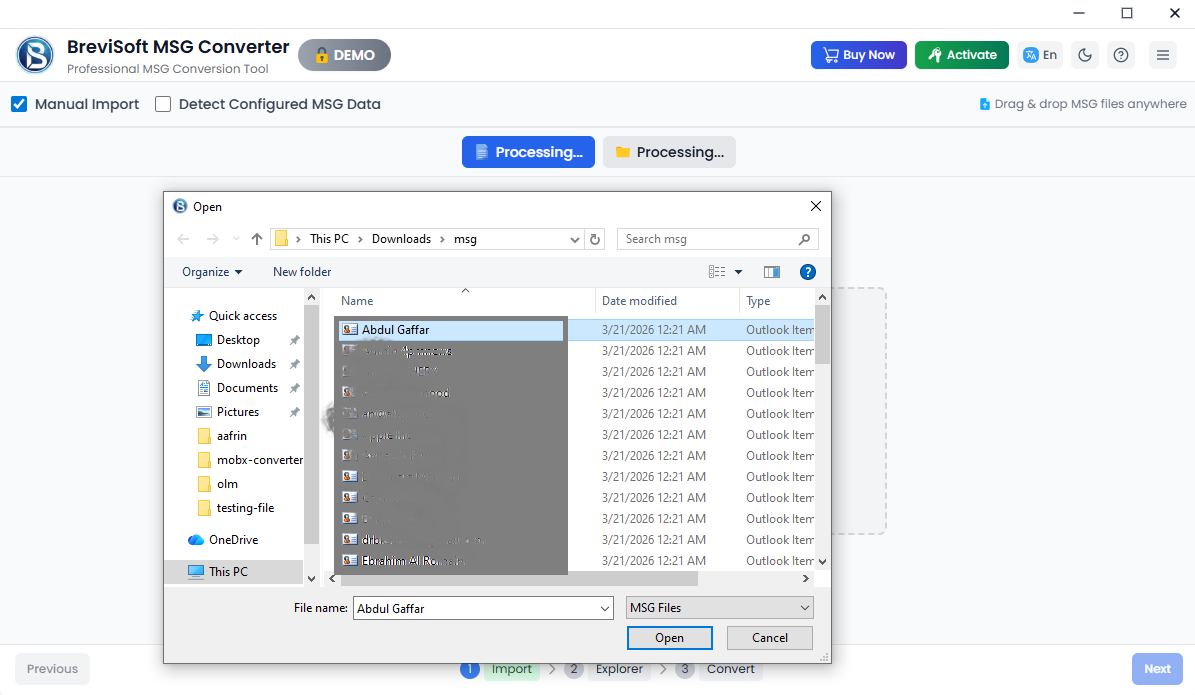Open the testing-file folder
Image resolution: width=1195 pixels, height=695 pixels.
pyautogui.click(x=245, y=508)
